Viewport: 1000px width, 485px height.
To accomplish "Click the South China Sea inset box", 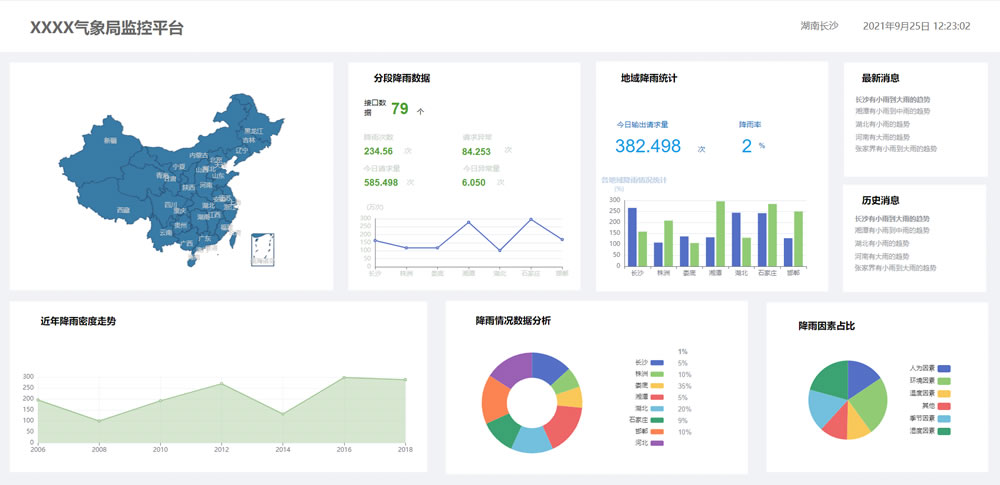I will click(x=263, y=248).
